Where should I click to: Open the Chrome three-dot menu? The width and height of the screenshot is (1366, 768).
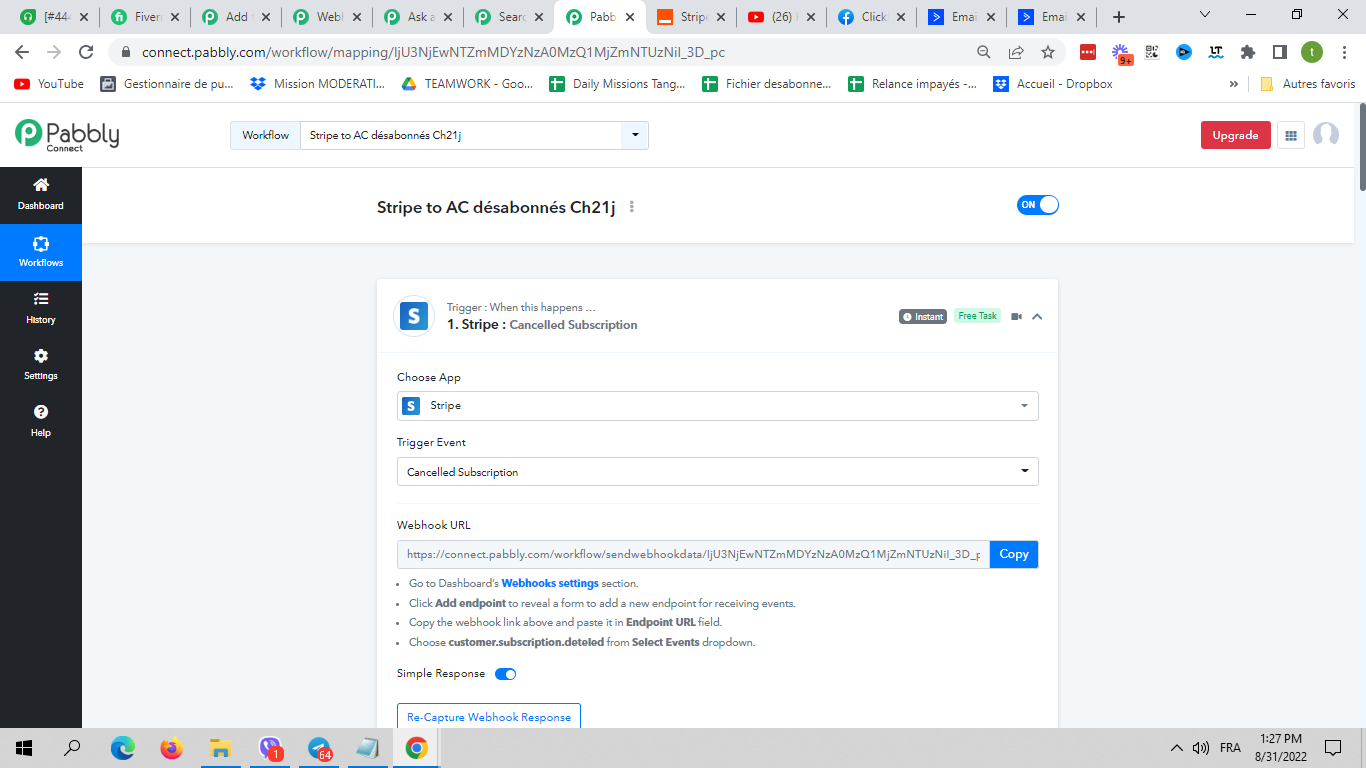tap(1343, 52)
